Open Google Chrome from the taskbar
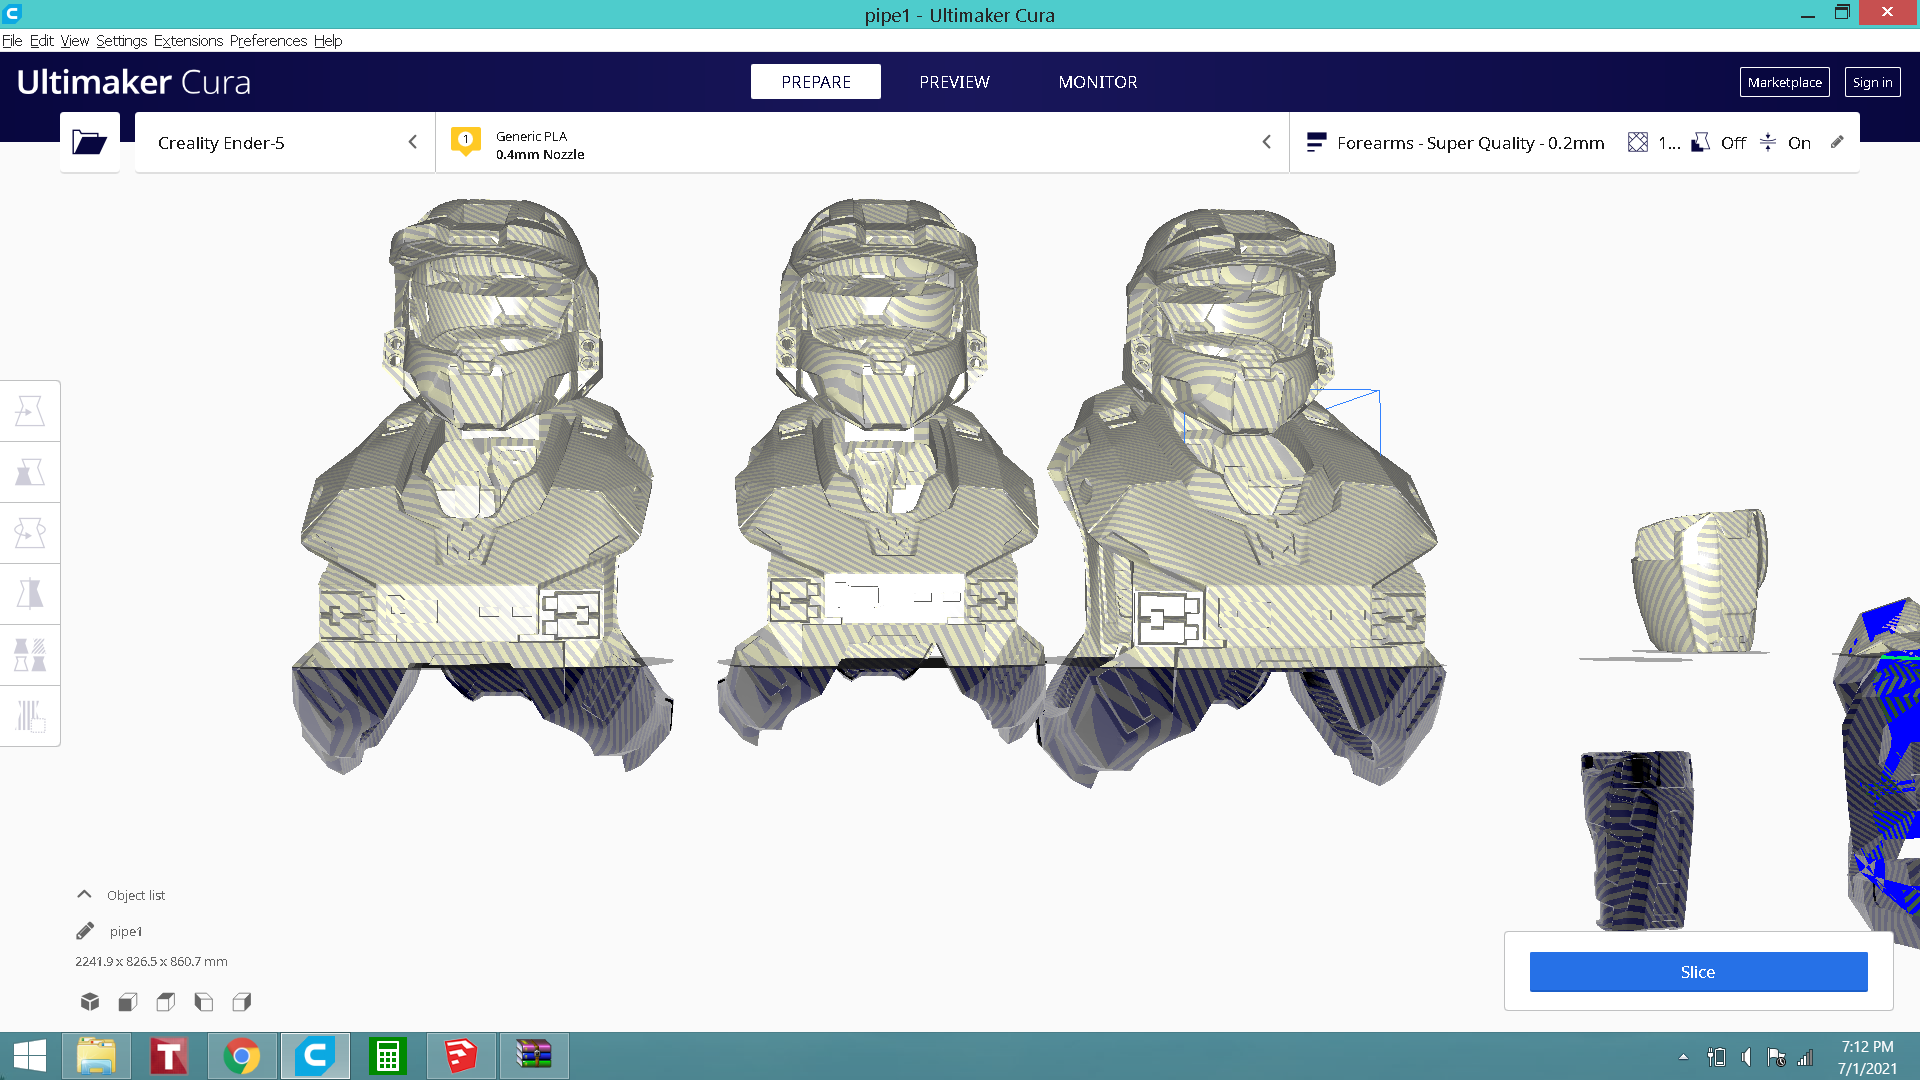 (x=242, y=1056)
